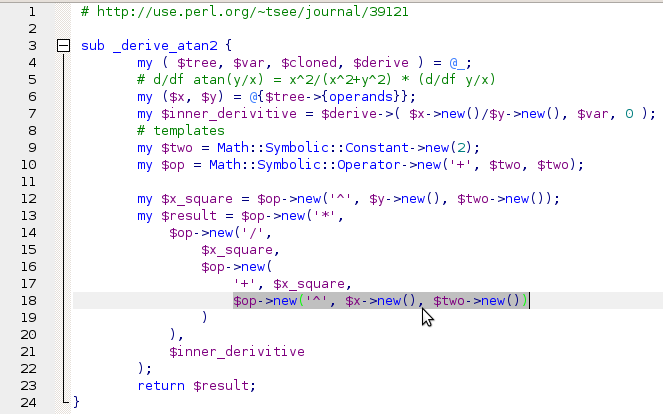663x414 pixels.
Task: Click the highlighted '$op->new('^', $x->new()' selection
Action: tap(381, 301)
